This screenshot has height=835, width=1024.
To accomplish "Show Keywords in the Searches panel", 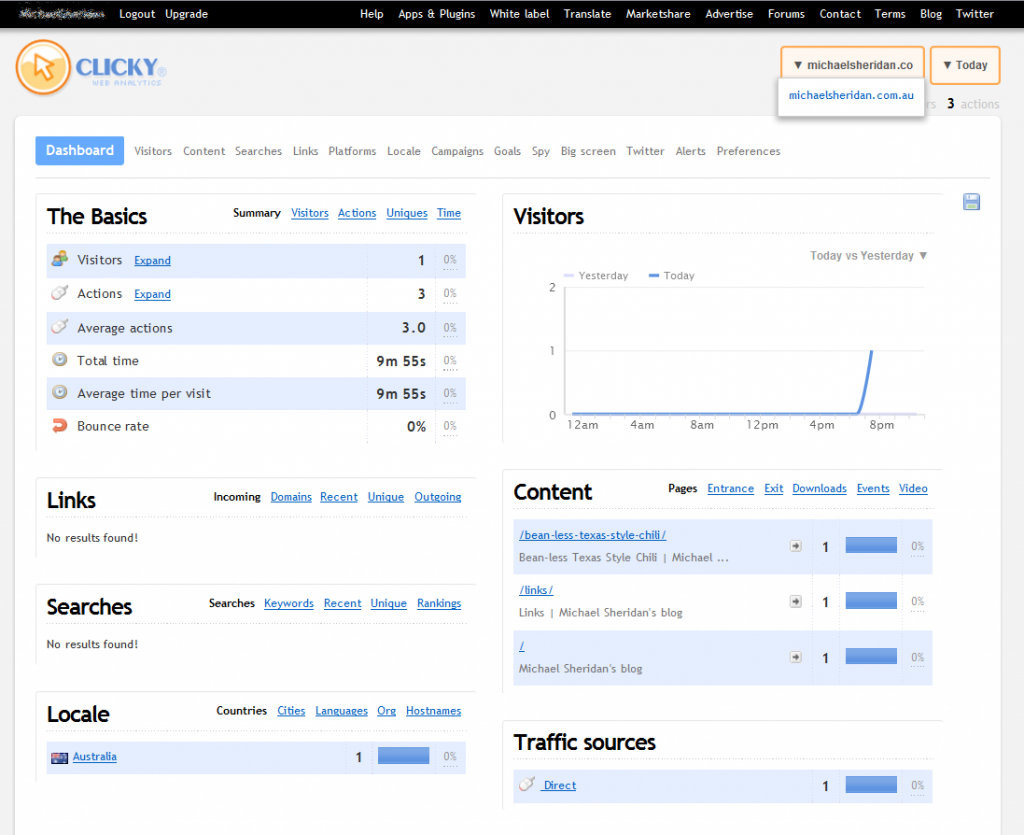I will pyautogui.click(x=289, y=604).
